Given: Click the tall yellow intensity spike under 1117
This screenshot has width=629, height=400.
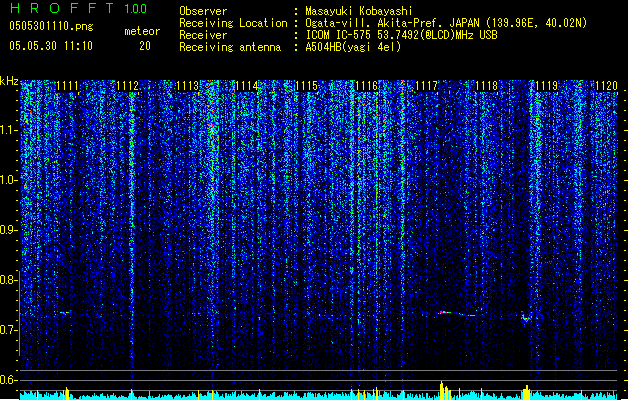Looking at the screenshot, I should (442, 390).
